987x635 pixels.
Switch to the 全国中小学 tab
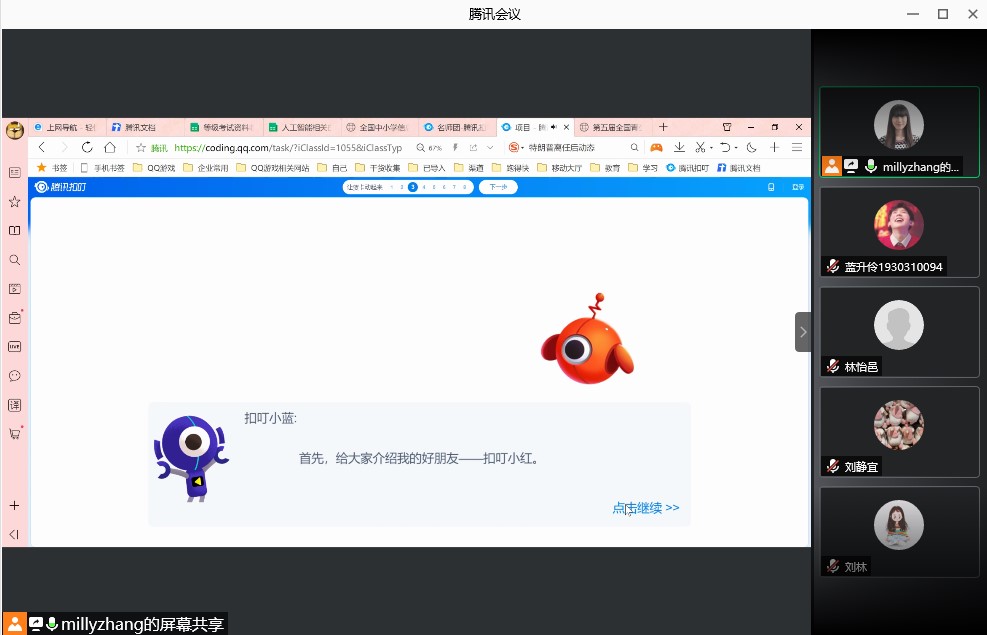tap(379, 127)
